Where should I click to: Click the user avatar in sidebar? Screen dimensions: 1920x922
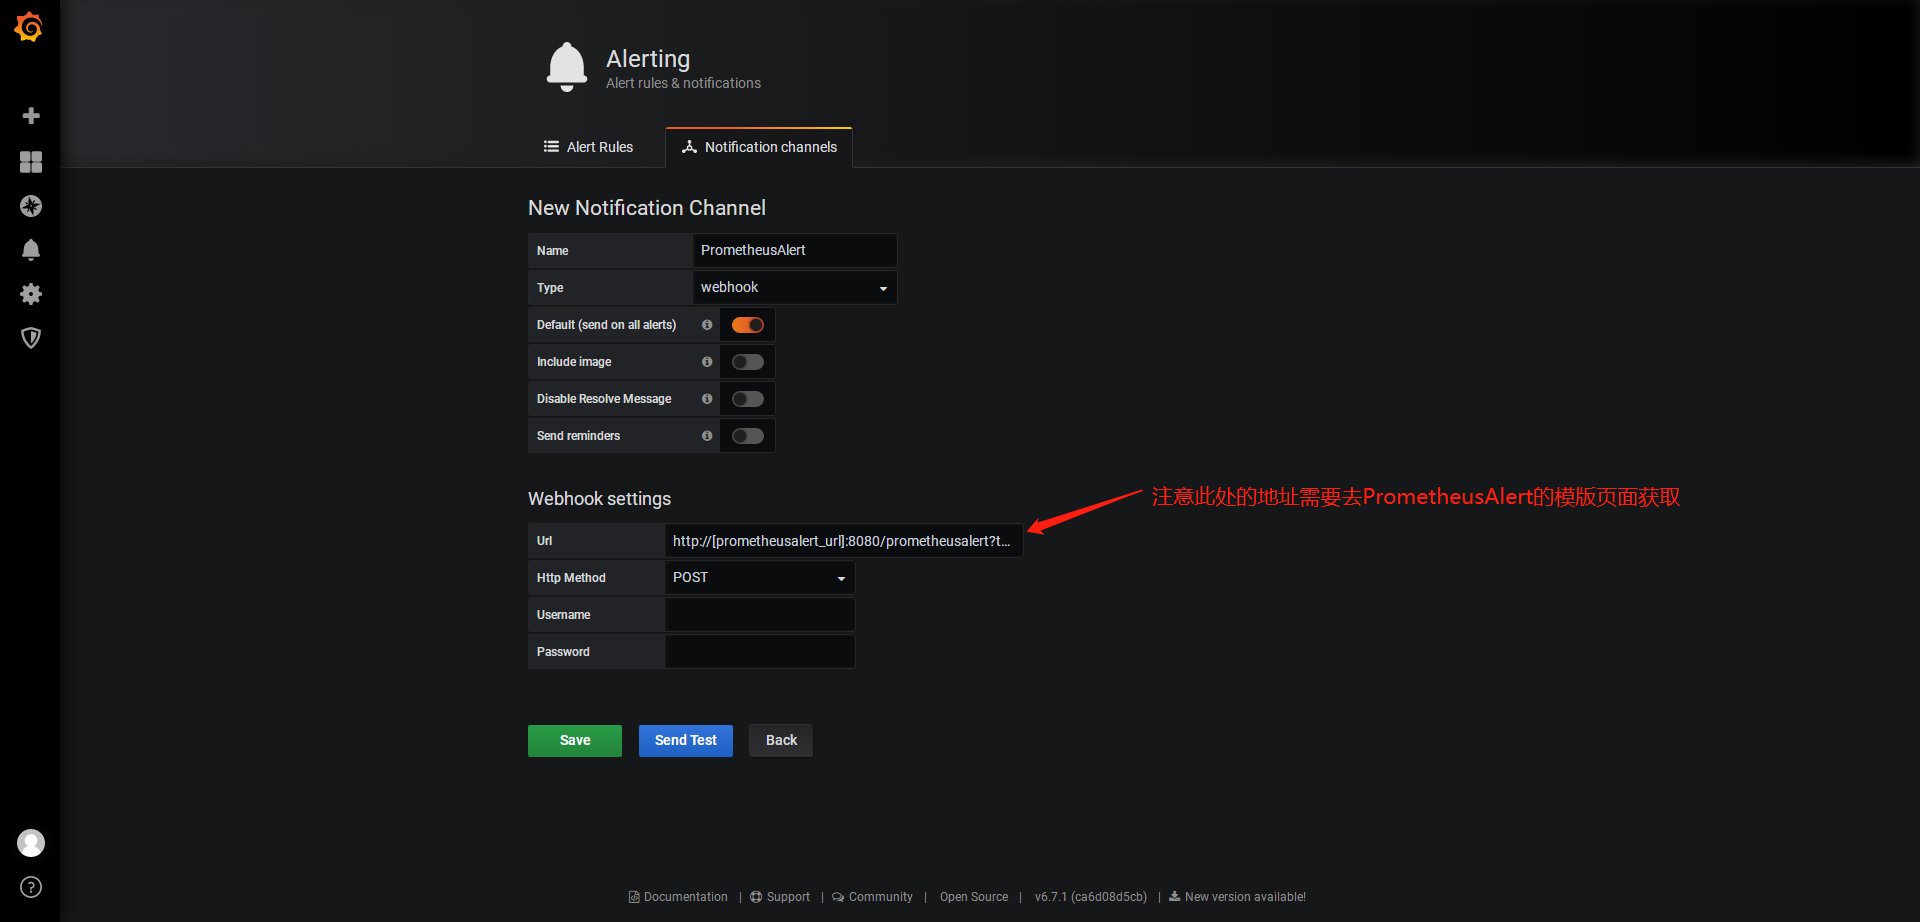[31, 843]
